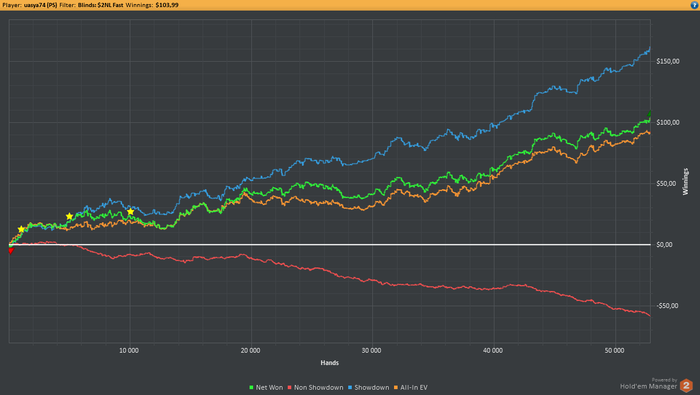Screen dimensions: 700x395
Task: Toggle the Non Showdown legend entry
Action: pyautogui.click(x=315, y=387)
